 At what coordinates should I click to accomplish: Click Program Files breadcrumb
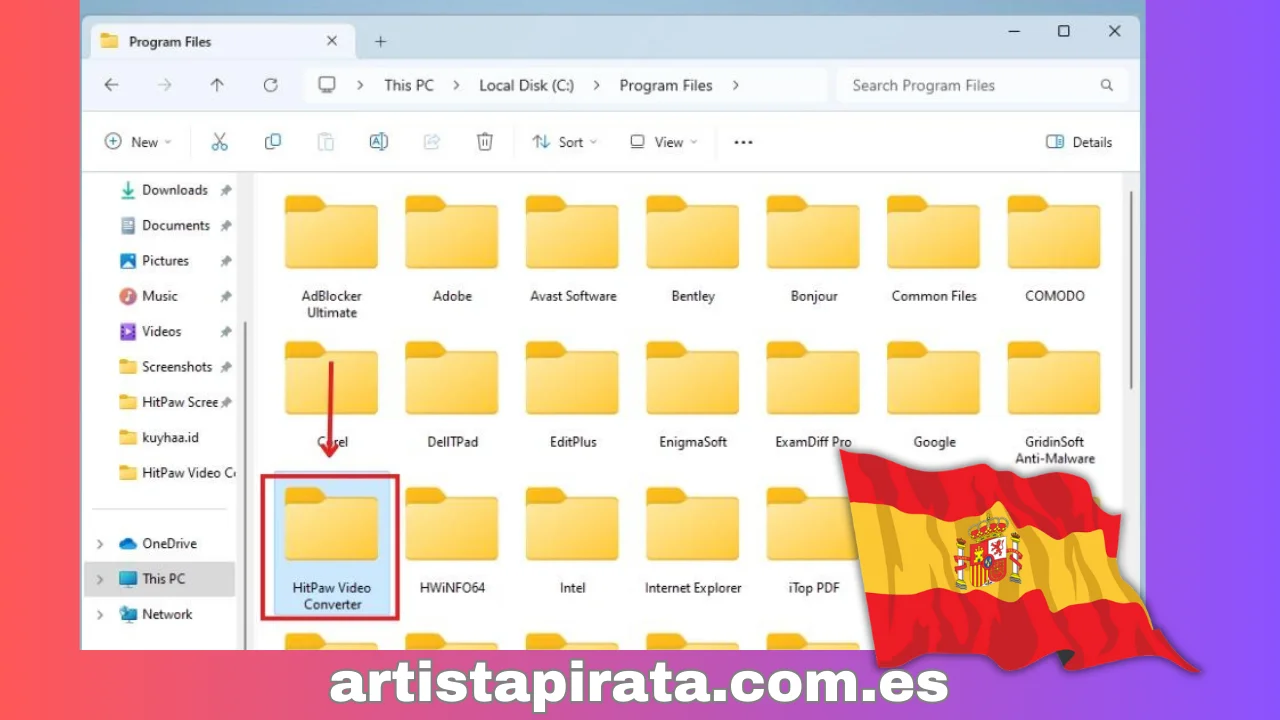point(666,85)
